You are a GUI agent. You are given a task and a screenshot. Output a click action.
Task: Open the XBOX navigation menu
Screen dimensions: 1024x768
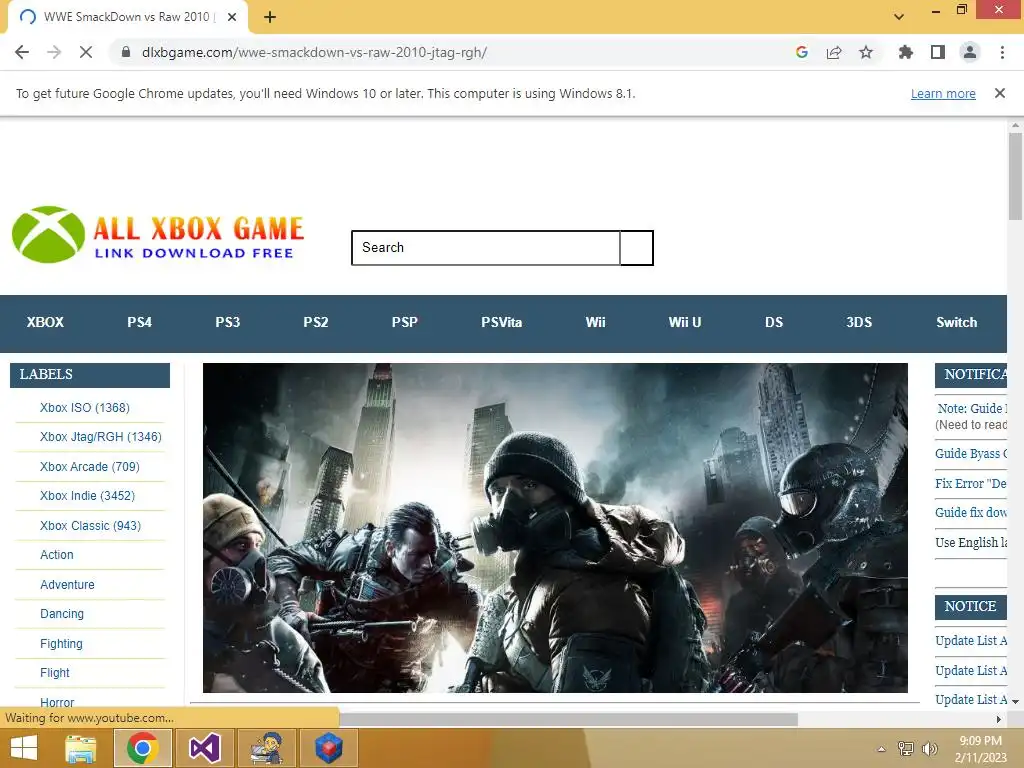click(45, 323)
